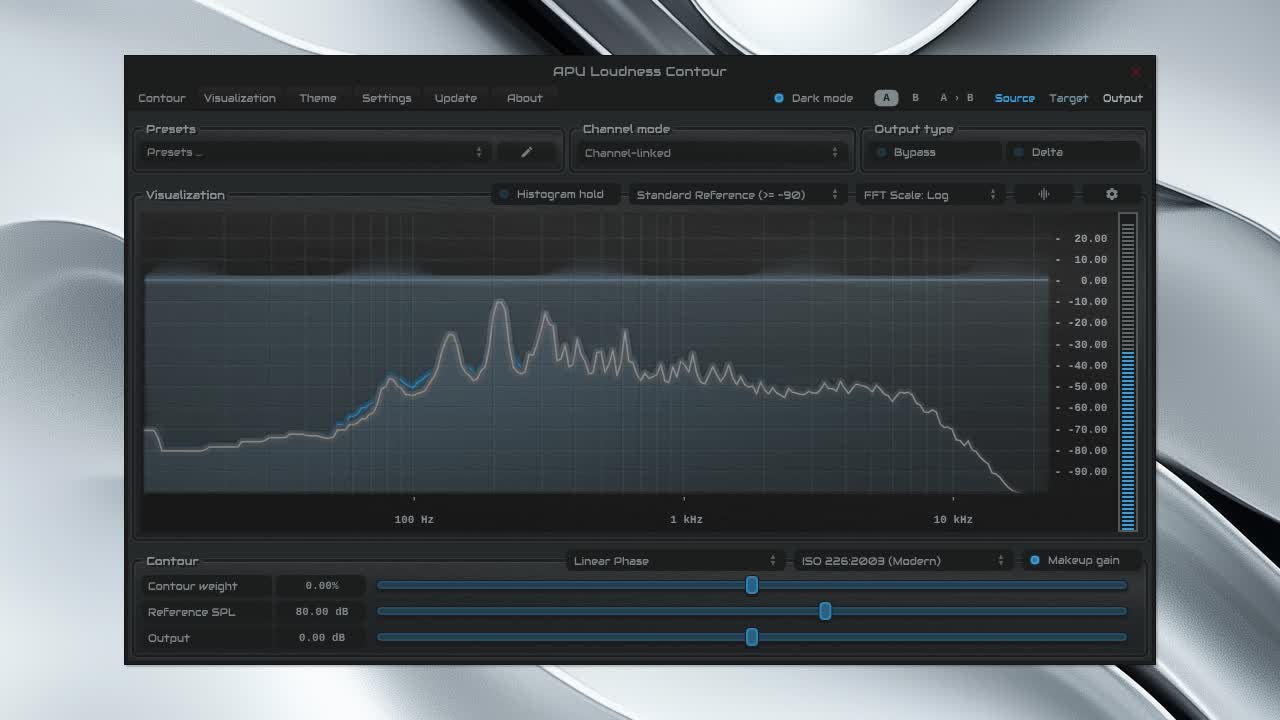
Task: Turn on Histogram hold
Action: 504,194
